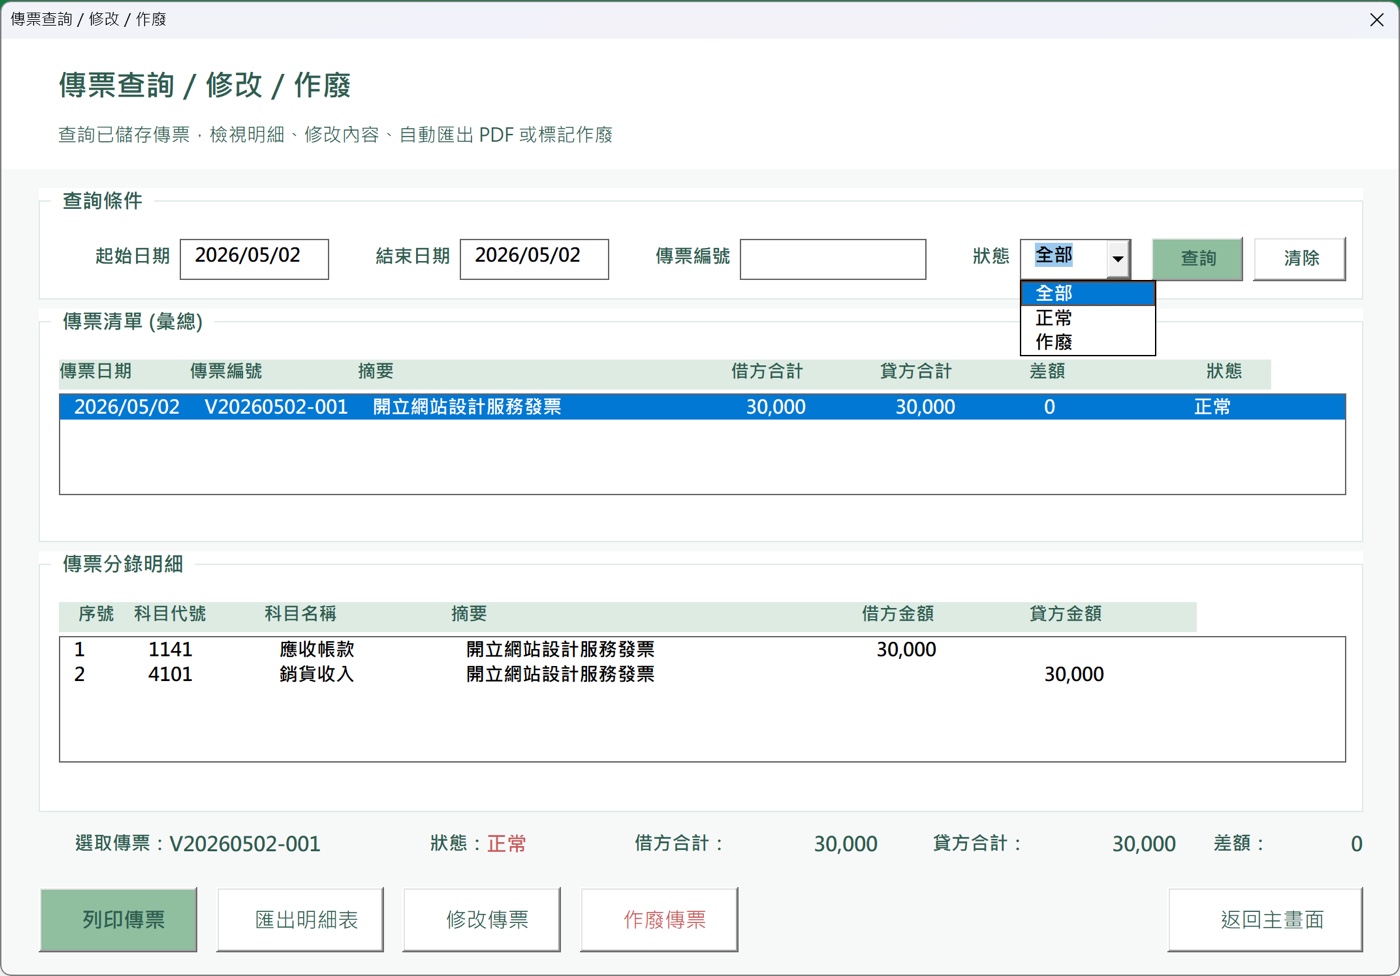Click the 貸方金額 column header
The width and height of the screenshot is (1400, 976).
pos(1066,614)
